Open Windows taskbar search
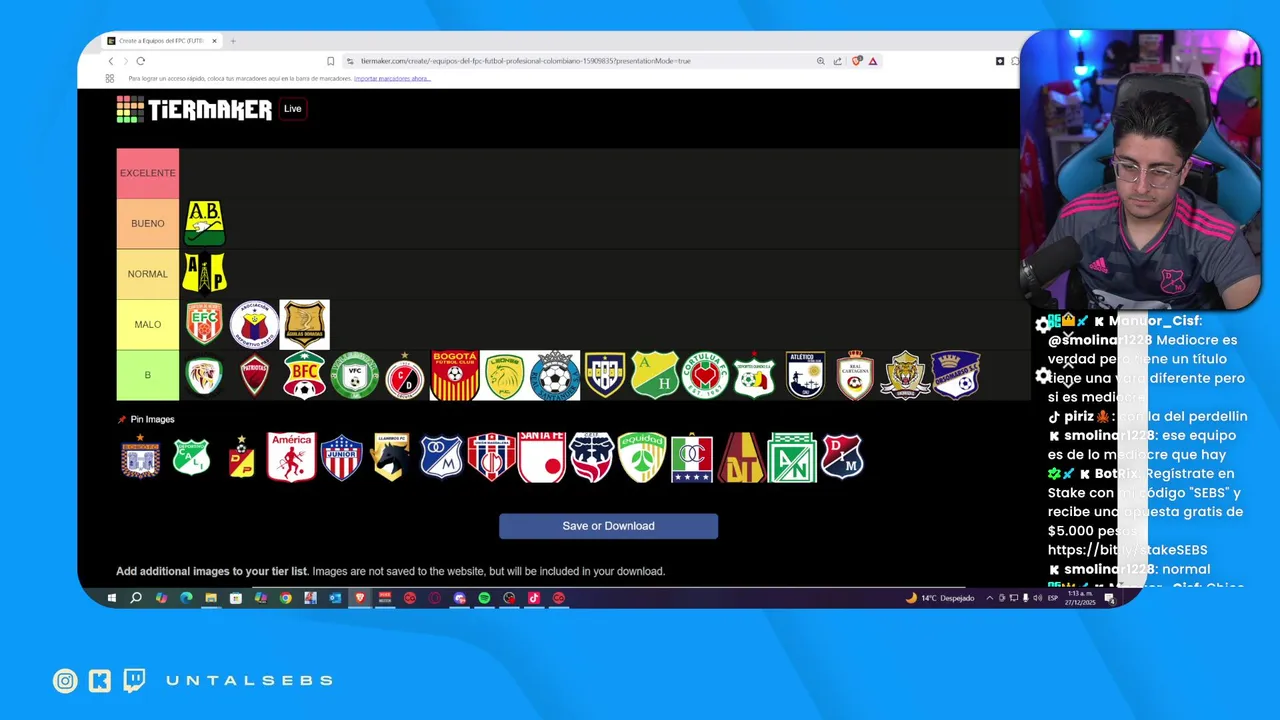1280x720 pixels. click(x=136, y=598)
